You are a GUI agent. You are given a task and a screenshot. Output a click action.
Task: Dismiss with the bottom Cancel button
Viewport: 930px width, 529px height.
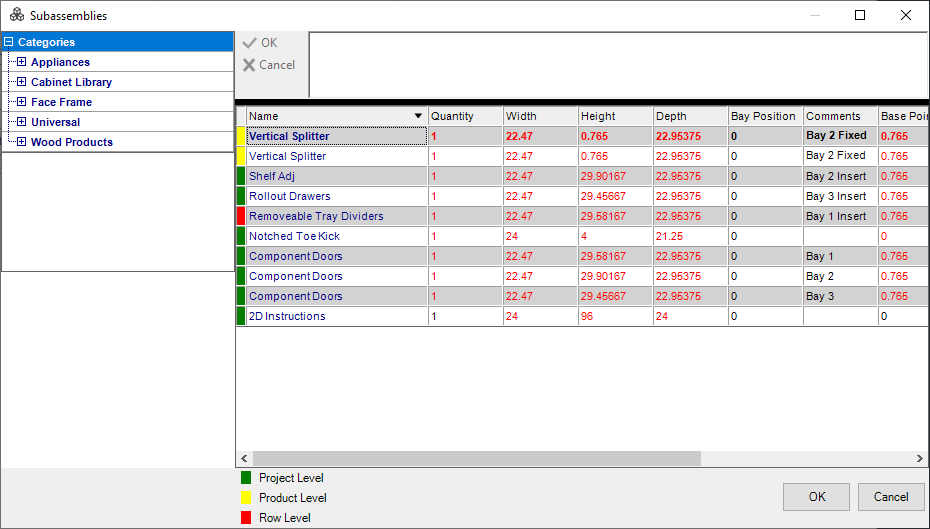point(891,497)
